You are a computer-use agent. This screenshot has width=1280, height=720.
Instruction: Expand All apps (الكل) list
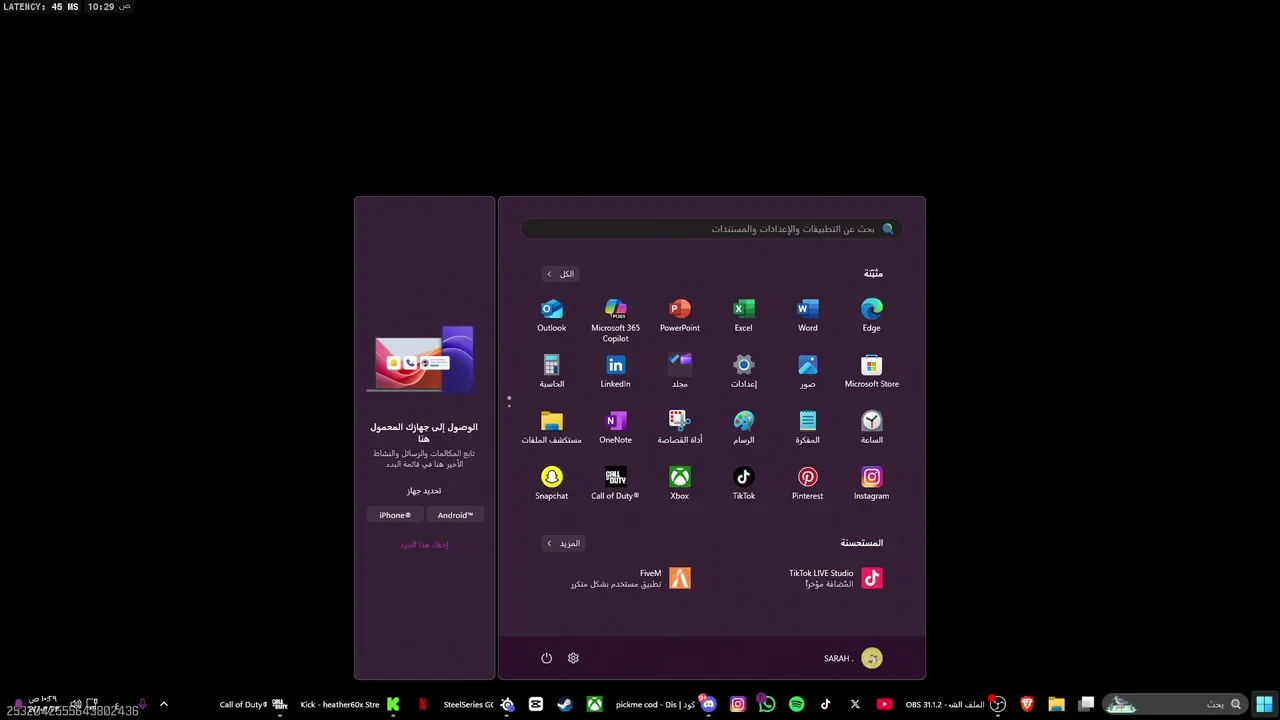[x=560, y=274]
